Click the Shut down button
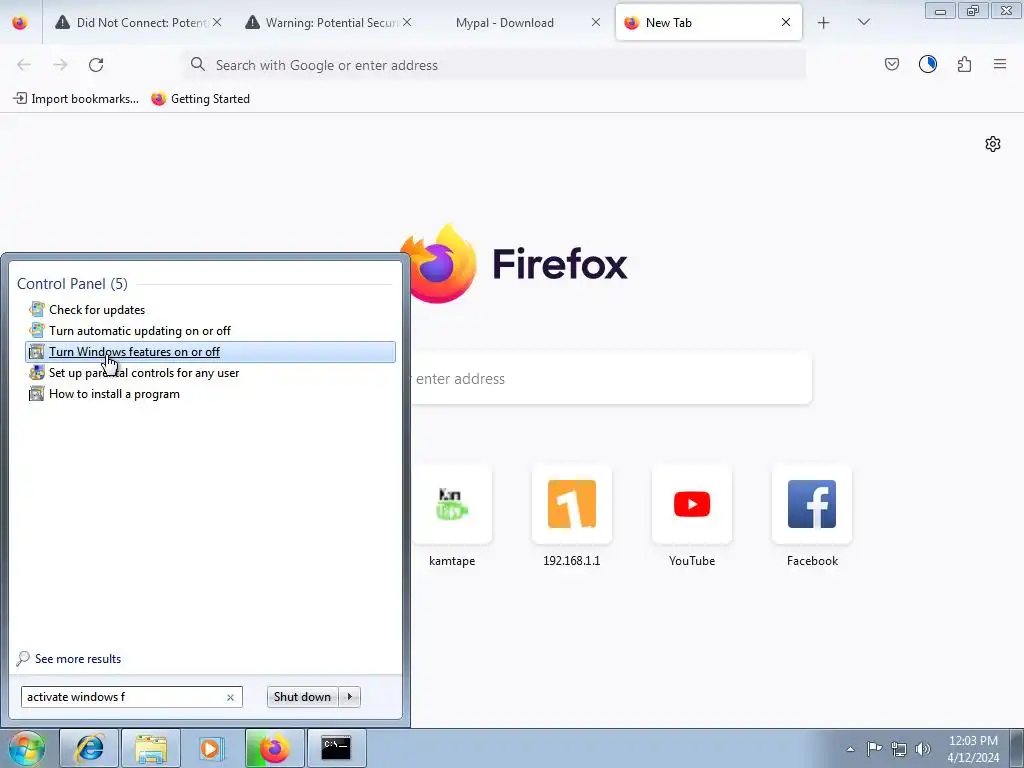Viewport: 1024px width, 768px height. [302, 697]
